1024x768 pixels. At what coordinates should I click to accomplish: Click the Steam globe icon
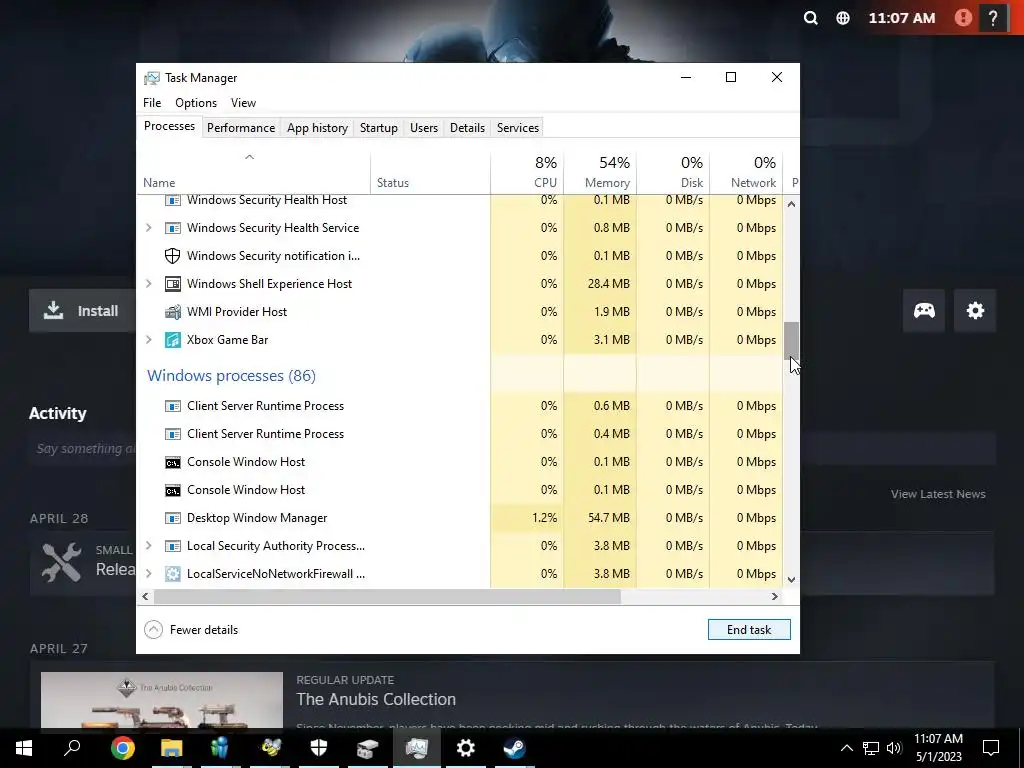[x=843, y=18]
